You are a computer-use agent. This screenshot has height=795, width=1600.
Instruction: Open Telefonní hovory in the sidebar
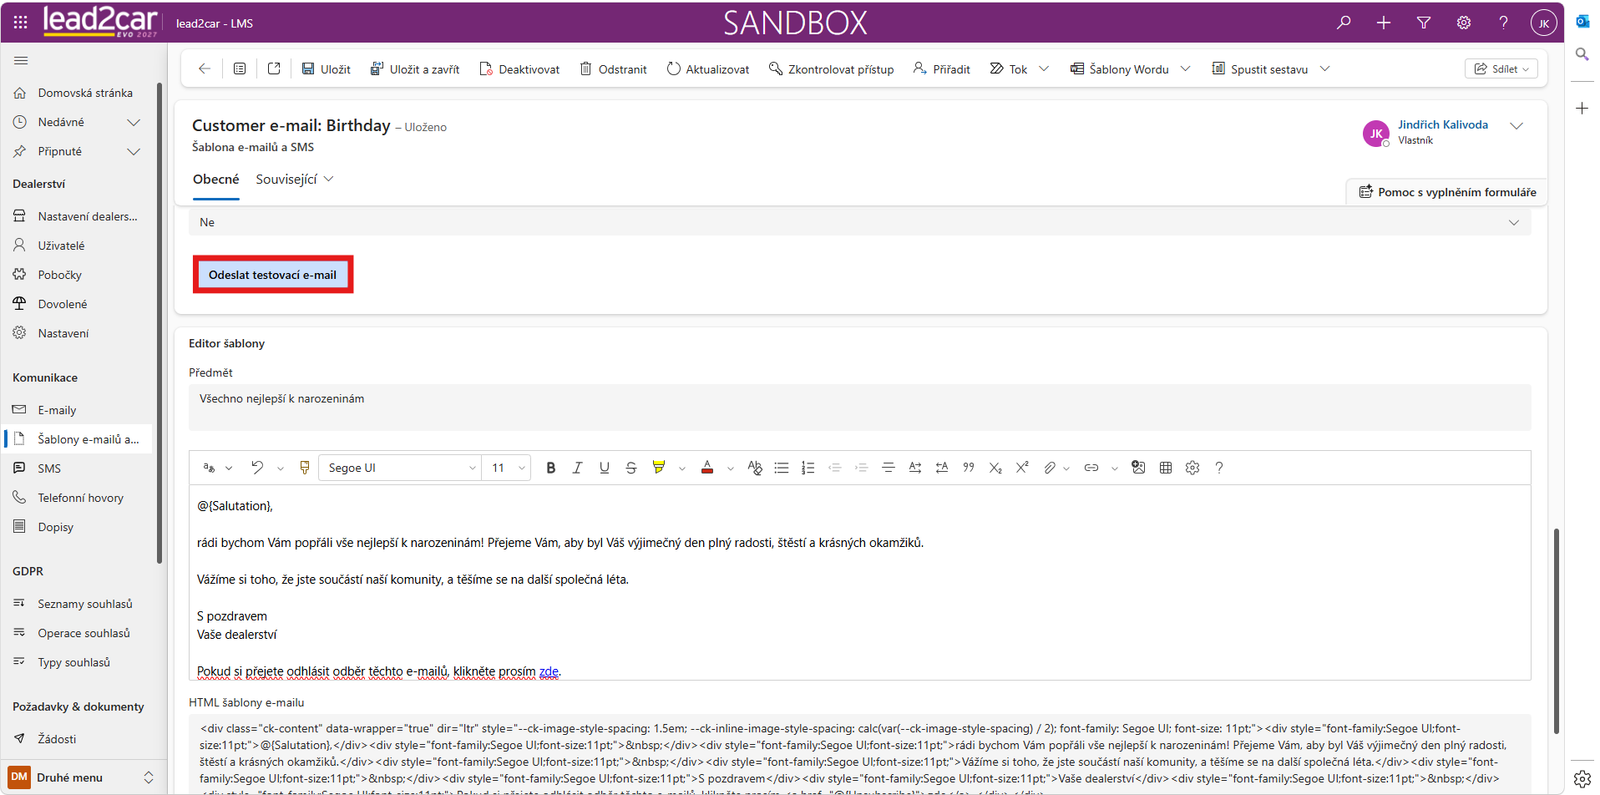coord(78,498)
